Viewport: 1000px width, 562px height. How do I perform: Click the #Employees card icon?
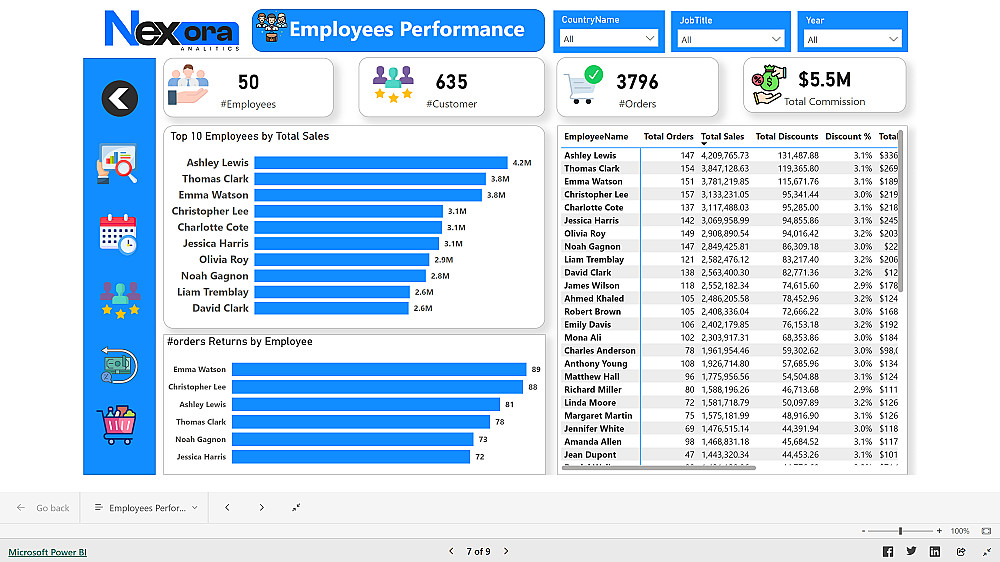[x=188, y=85]
